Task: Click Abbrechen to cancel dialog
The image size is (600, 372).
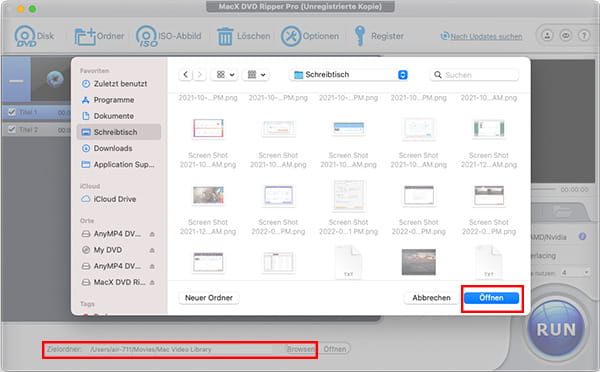Action: tap(431, 298)
